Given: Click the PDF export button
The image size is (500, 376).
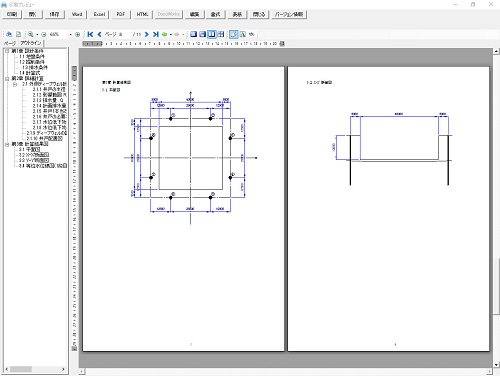Looking at the screenshot, I should [121, 14].
